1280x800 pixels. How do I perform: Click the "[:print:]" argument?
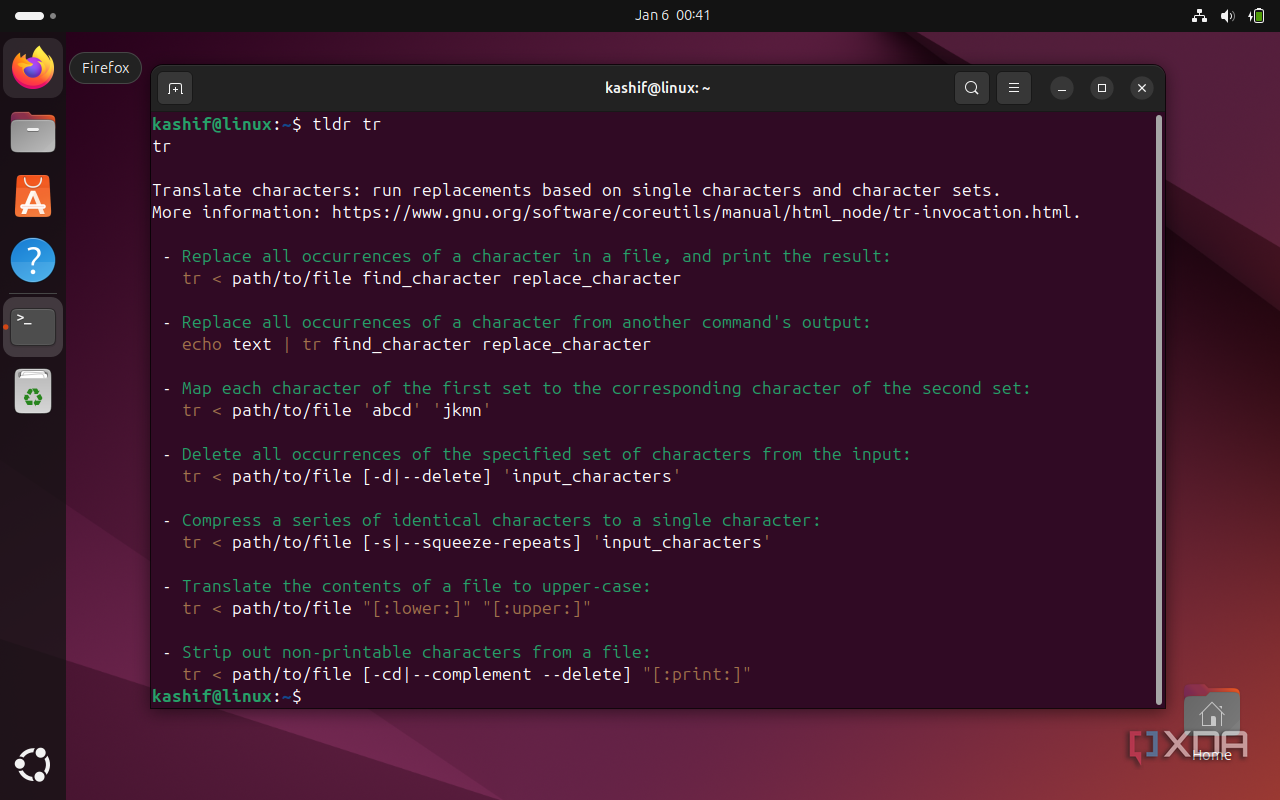tap(696, 674)
